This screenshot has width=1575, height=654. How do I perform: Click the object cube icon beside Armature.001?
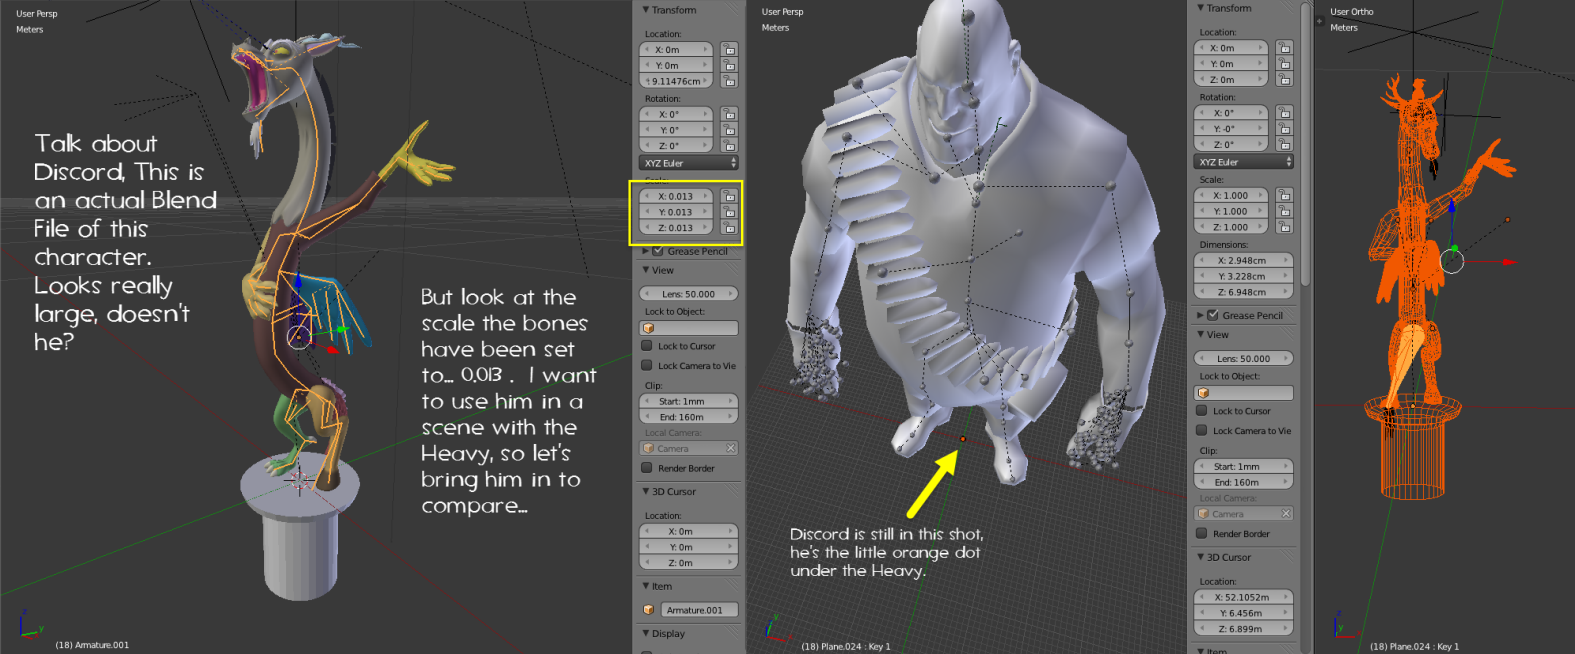click(648, 610)
